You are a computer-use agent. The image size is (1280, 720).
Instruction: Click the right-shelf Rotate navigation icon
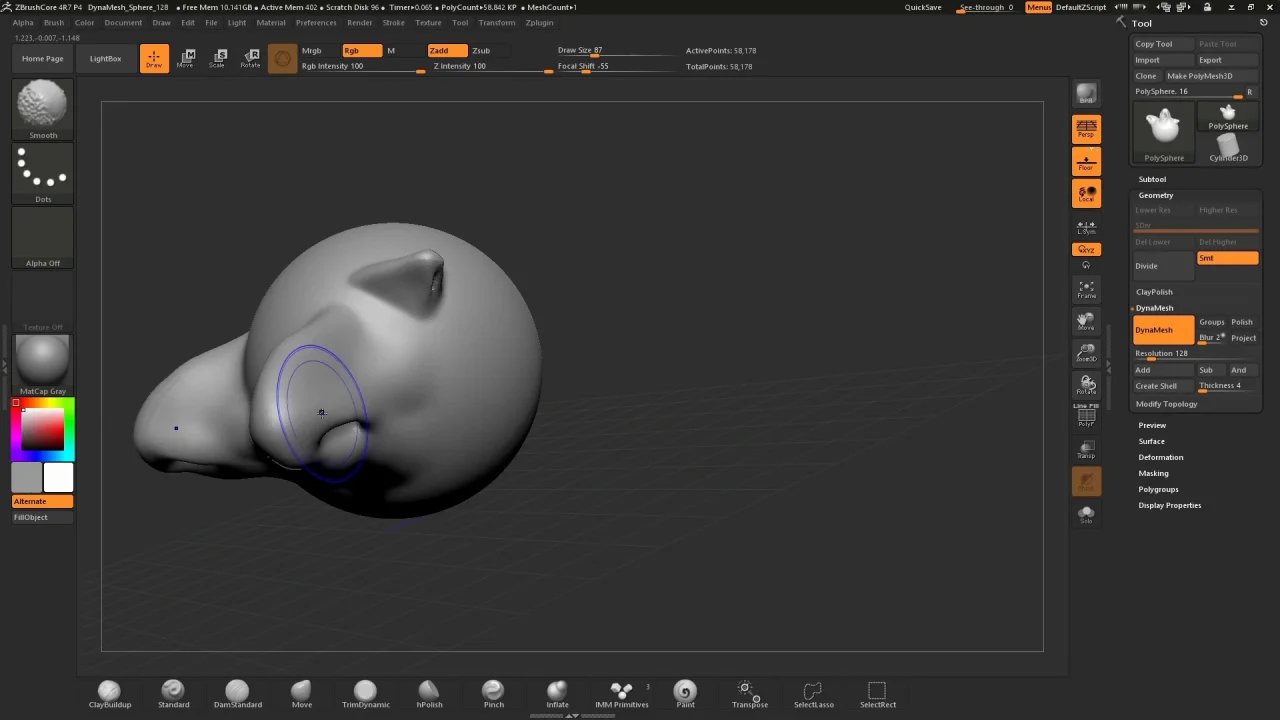(x=1086, y=385)
